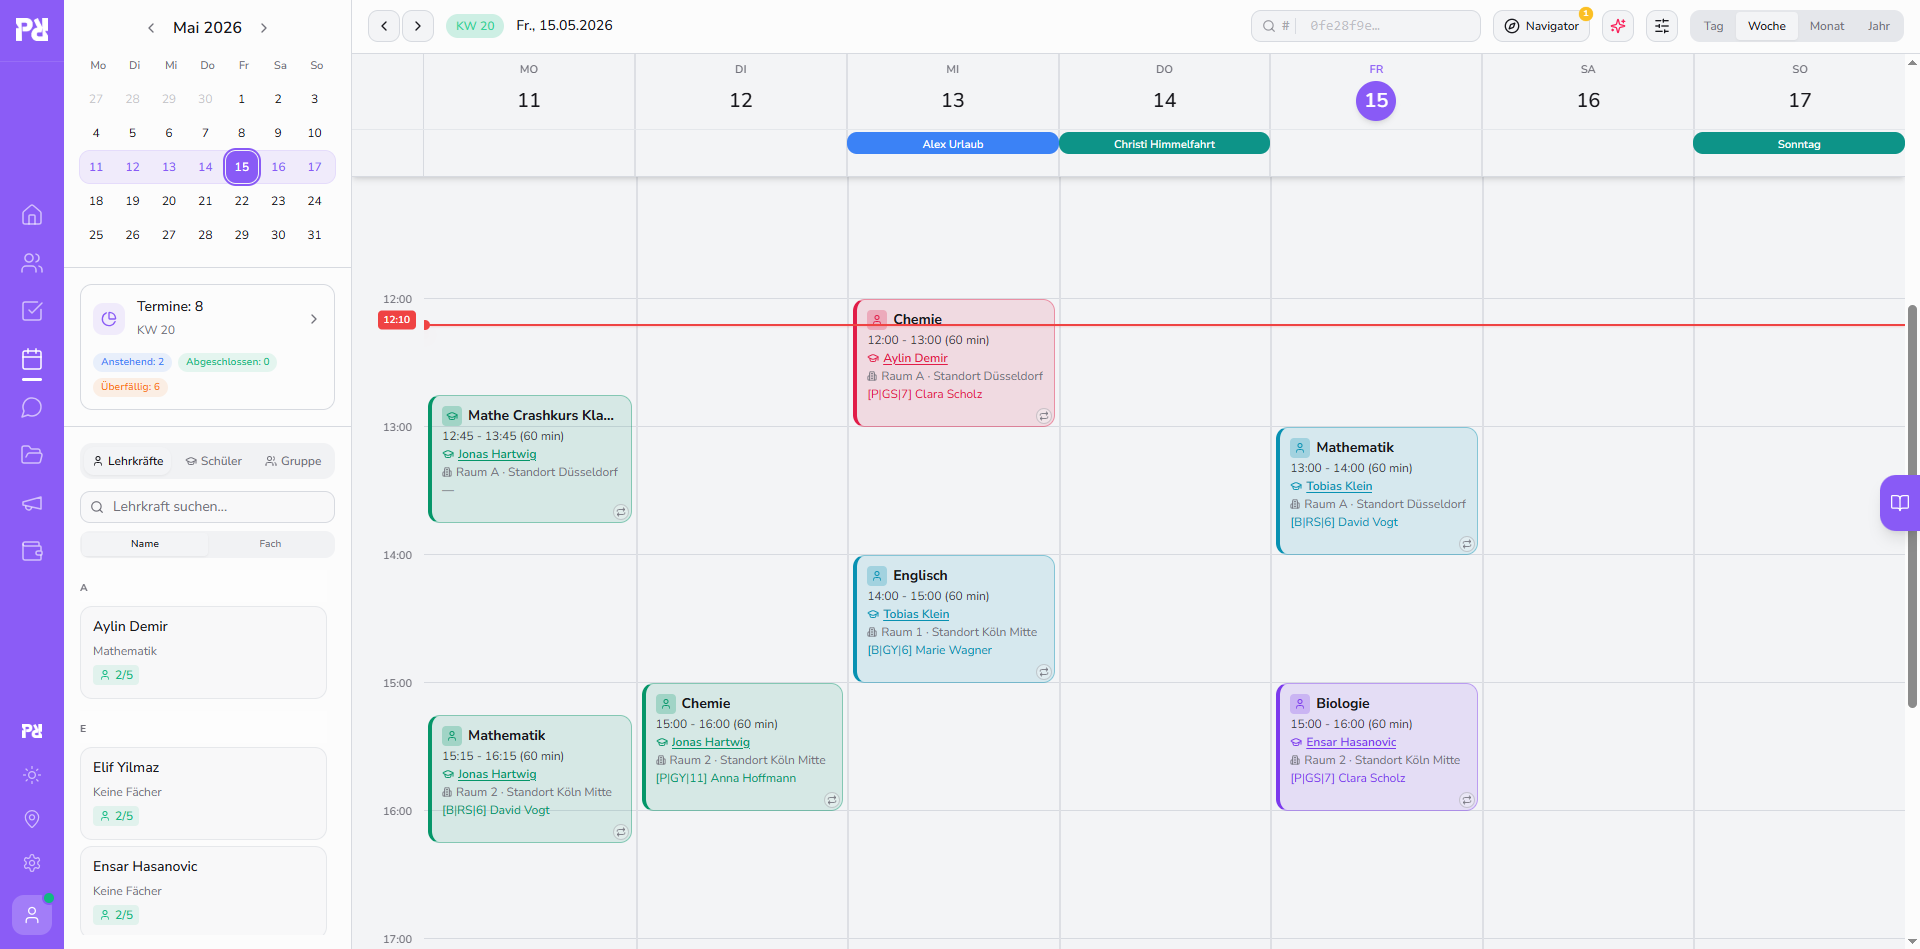Screen dimensions: 1920x949
Task: Select the Lehrkräfte tab
Action: (128, 461)
